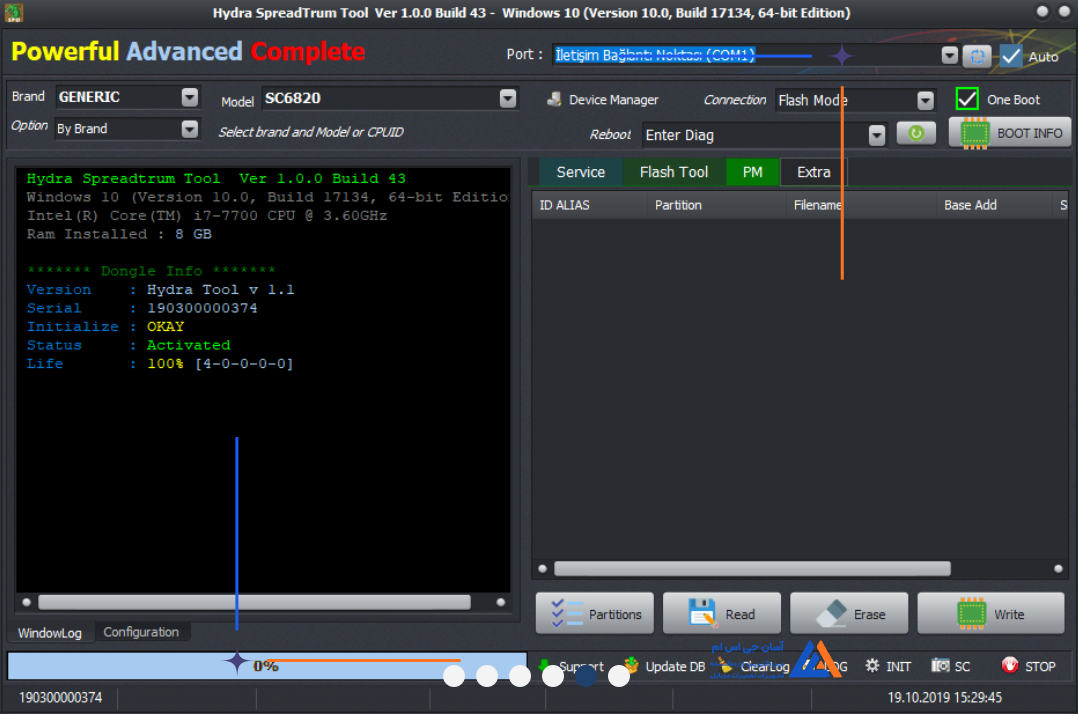The image size is (1078, 714).
Task: Click the Partitions checklist button
Action: [x=595, y=613]
